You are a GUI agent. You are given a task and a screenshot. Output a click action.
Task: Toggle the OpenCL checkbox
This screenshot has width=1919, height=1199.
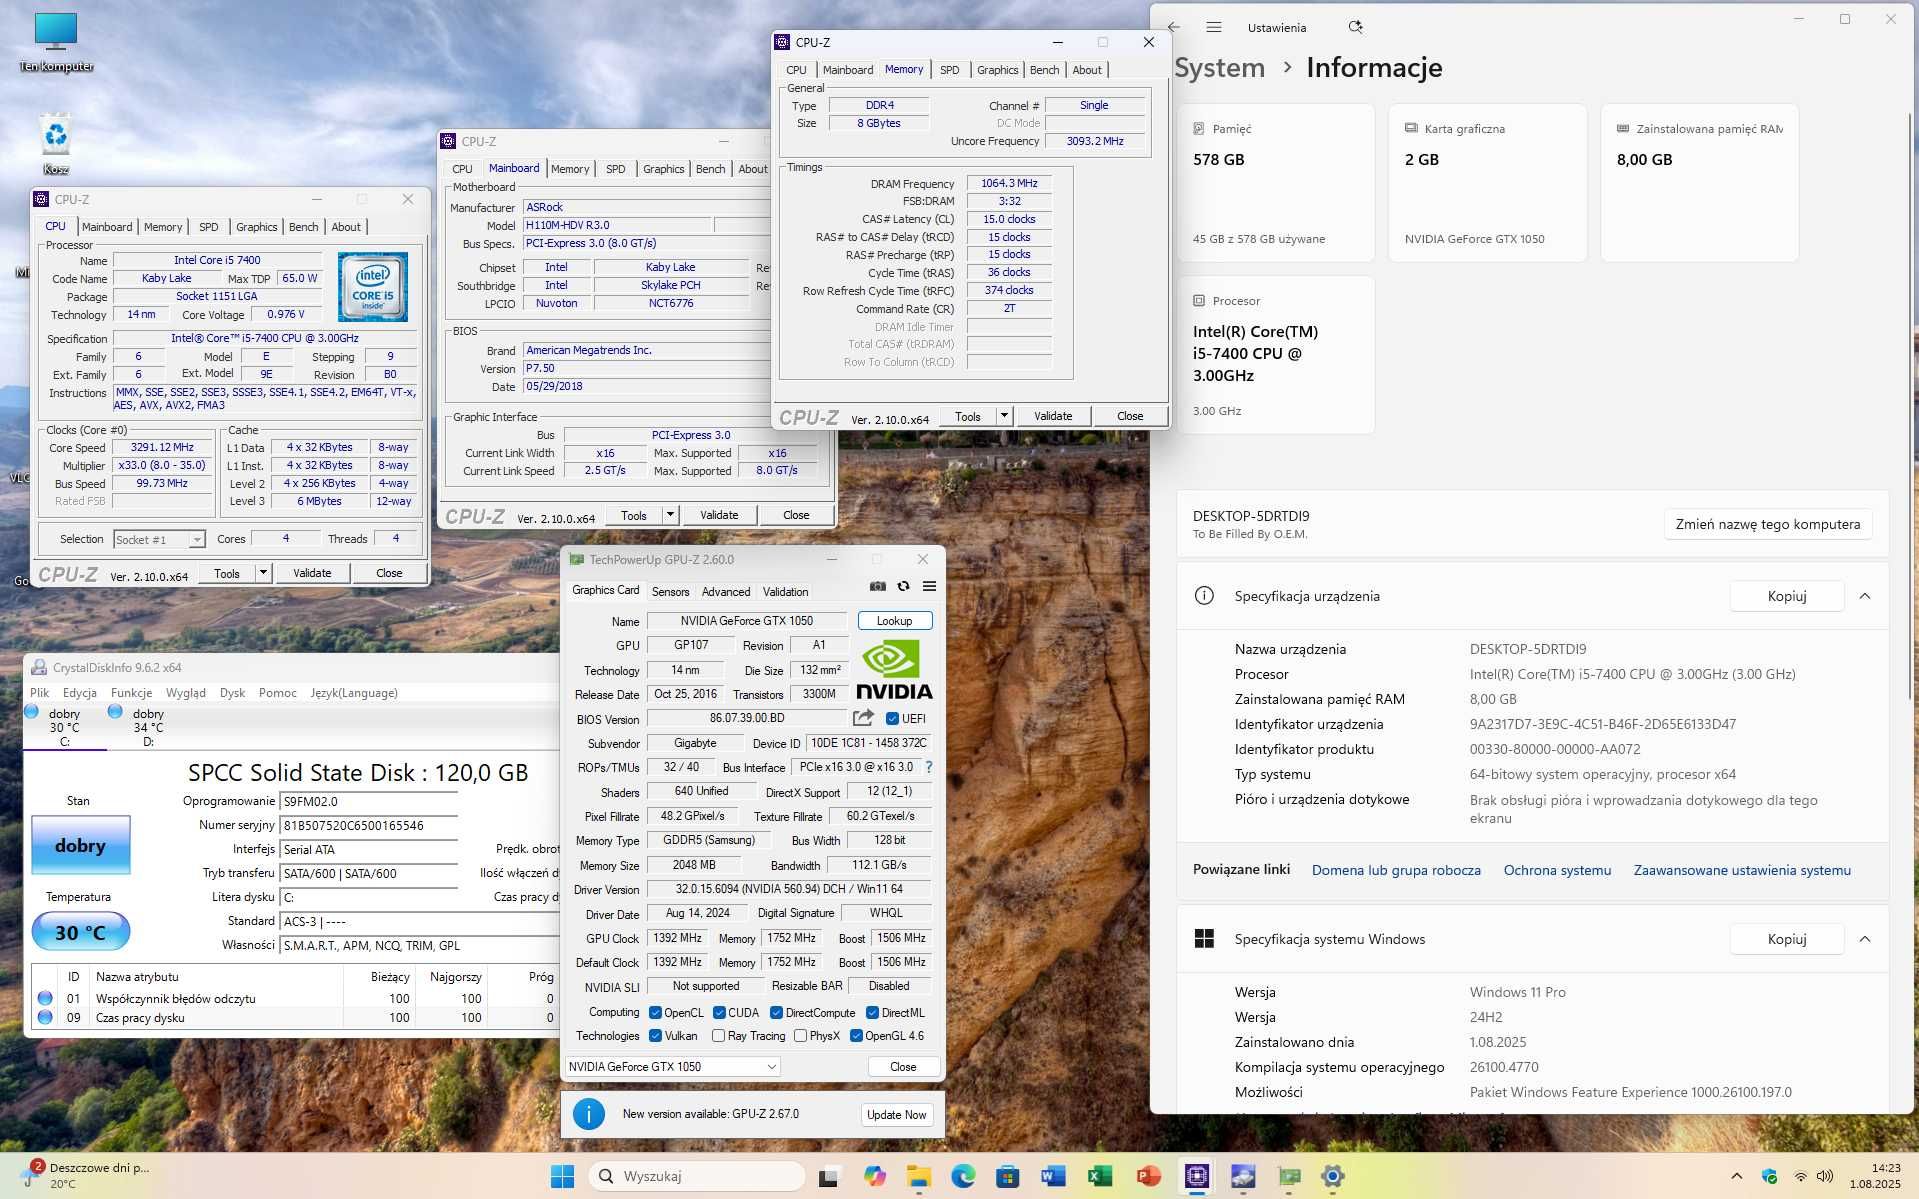tap(655, 1013)
